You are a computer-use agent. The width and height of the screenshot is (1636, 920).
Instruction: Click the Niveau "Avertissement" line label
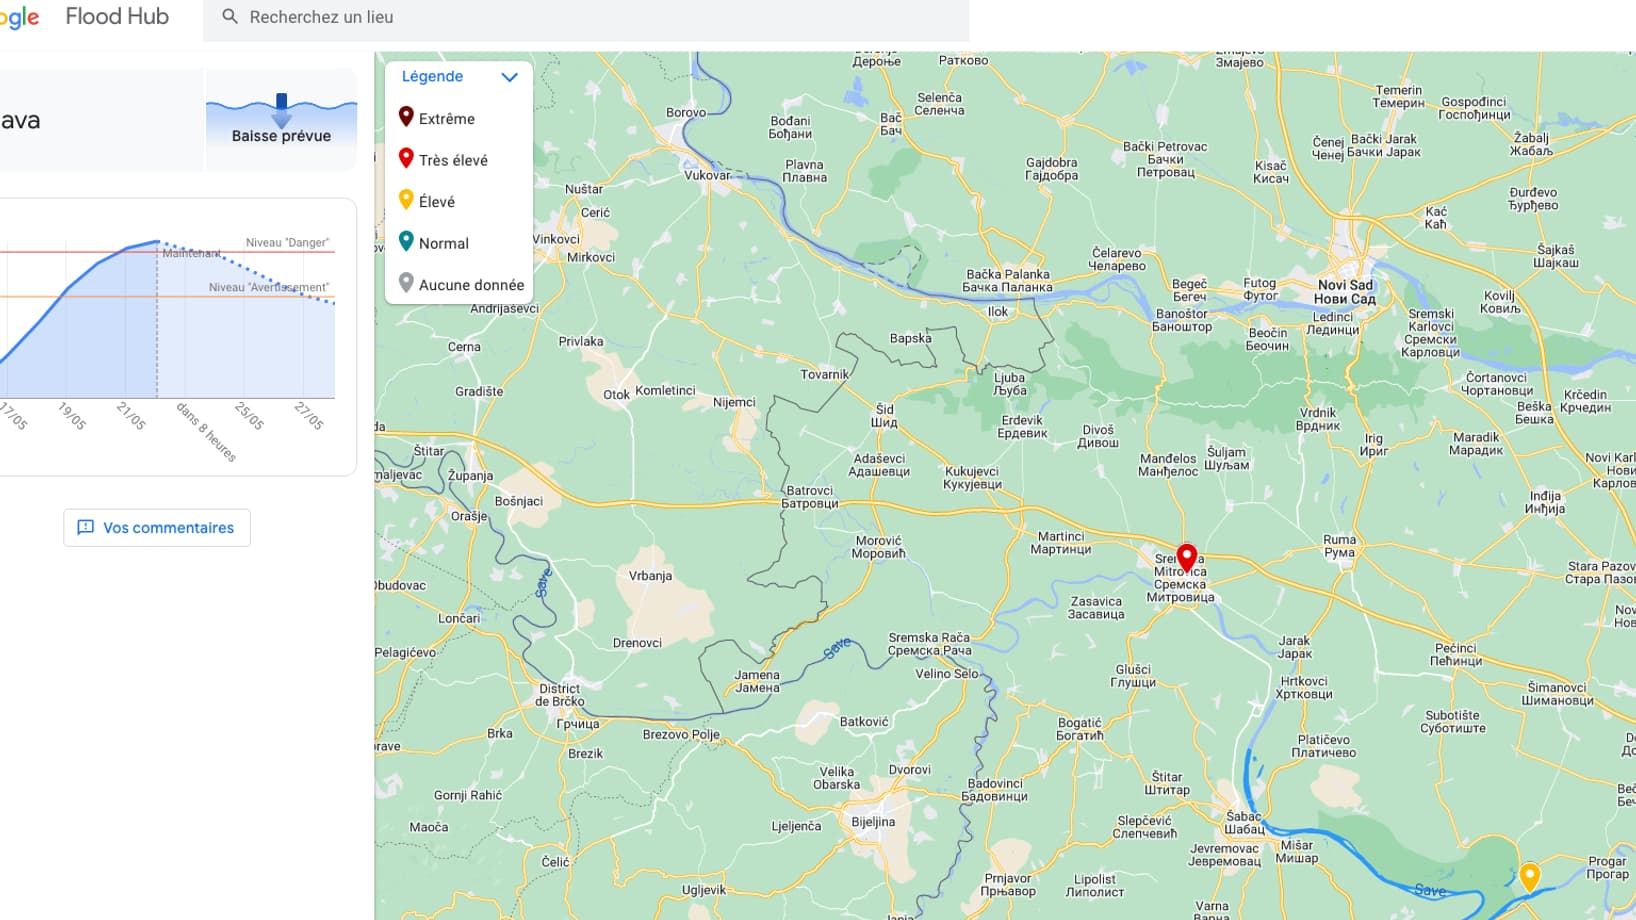click(x=268, y=287)
